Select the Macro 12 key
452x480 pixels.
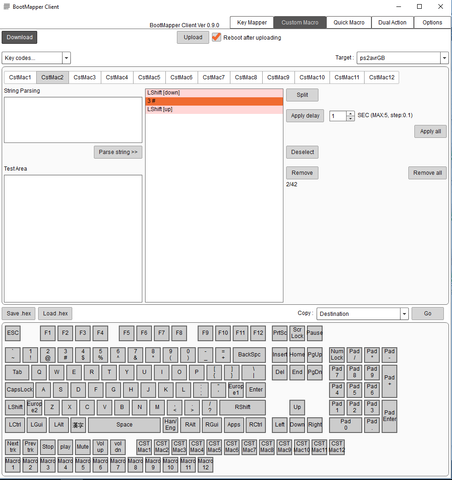[205, 464]
